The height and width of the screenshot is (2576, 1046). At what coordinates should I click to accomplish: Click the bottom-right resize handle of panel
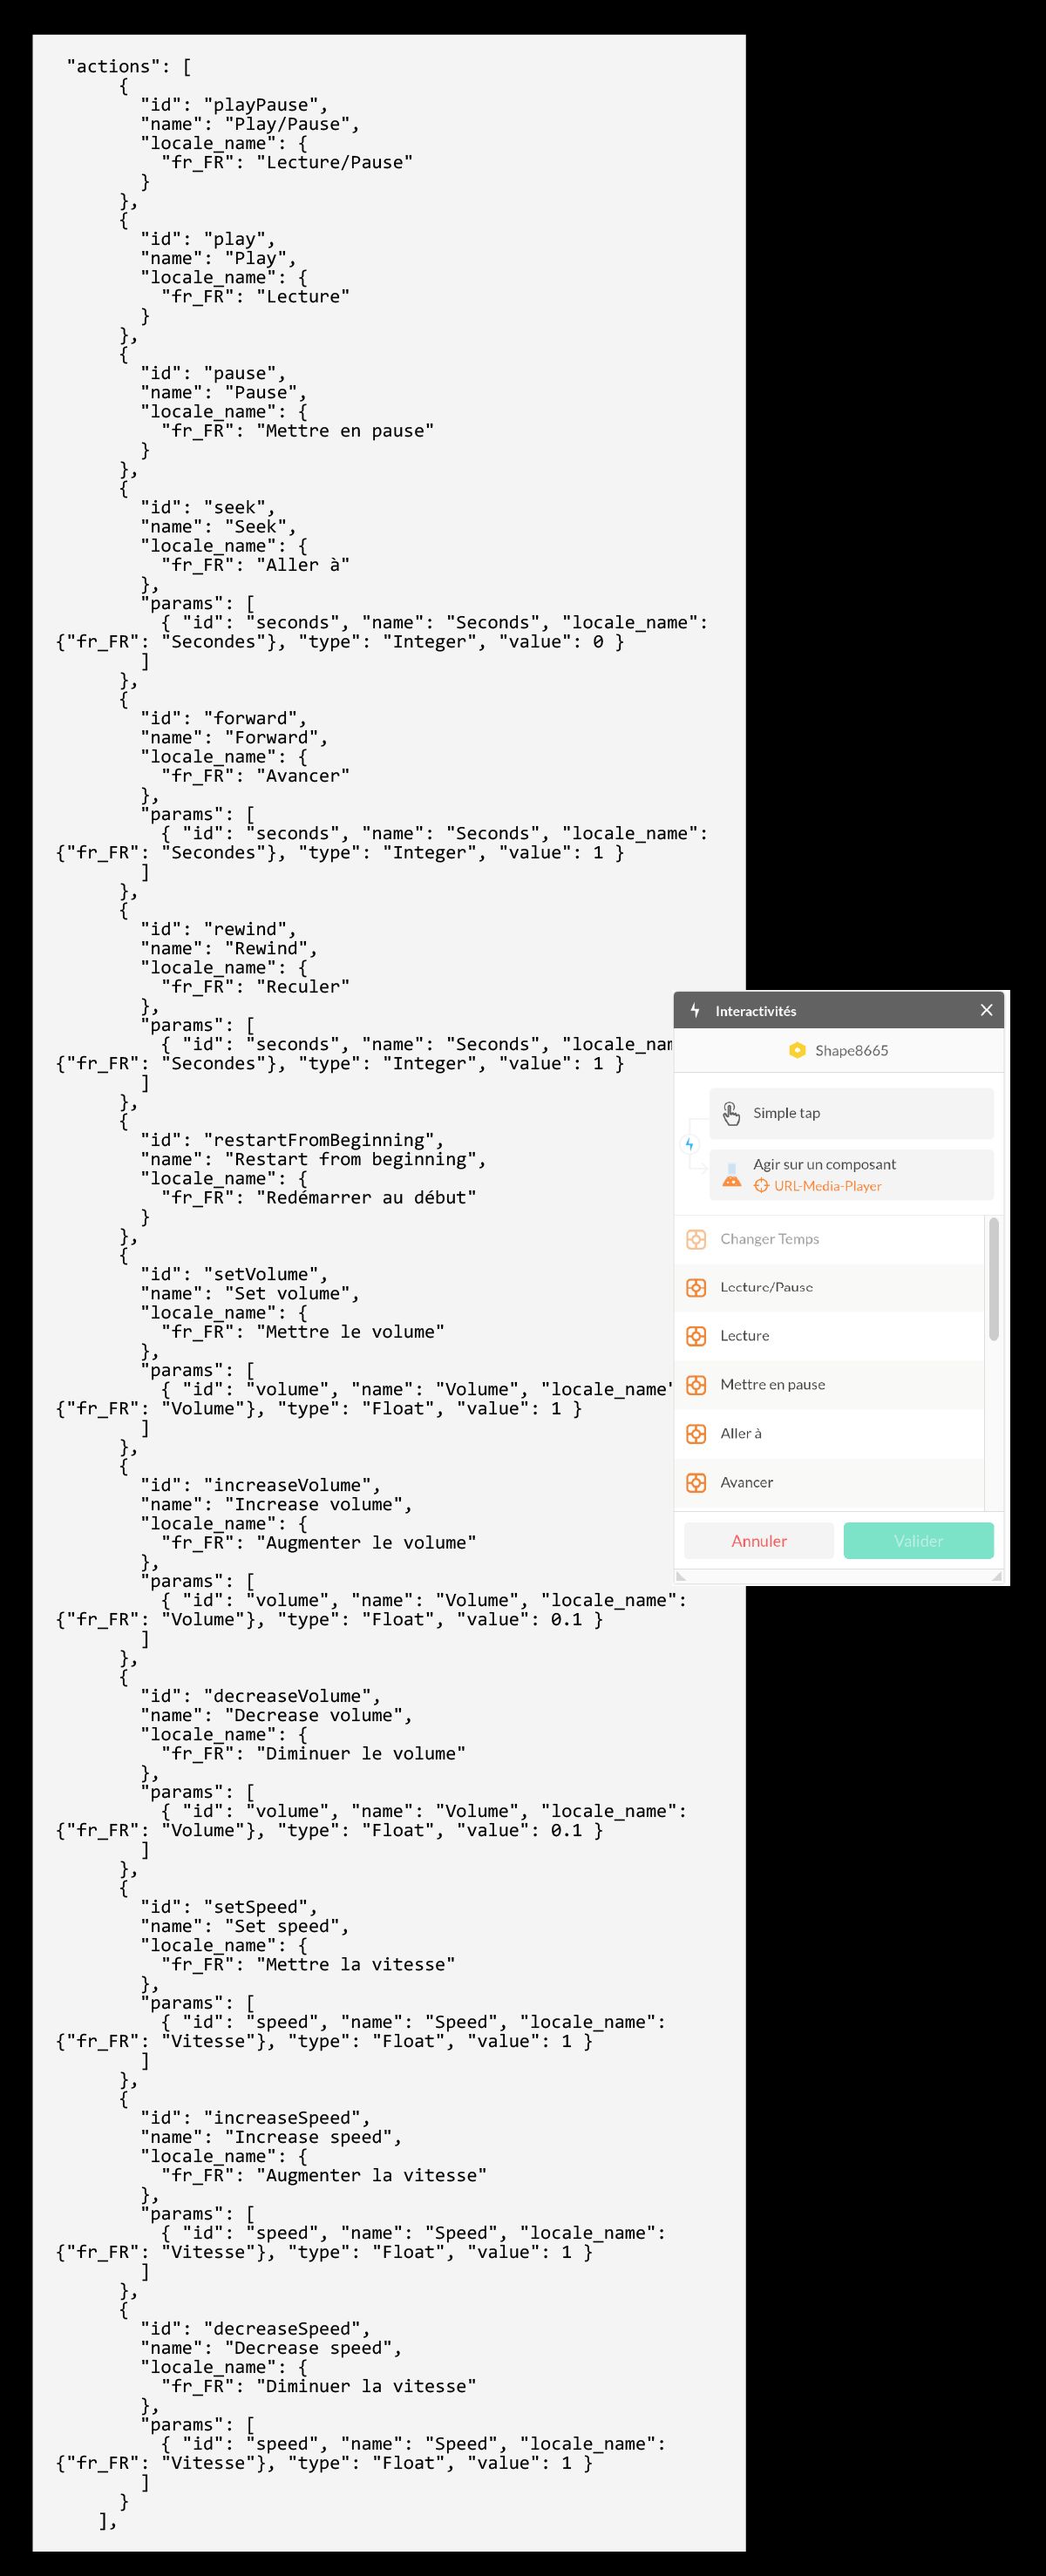[996, 1577]
